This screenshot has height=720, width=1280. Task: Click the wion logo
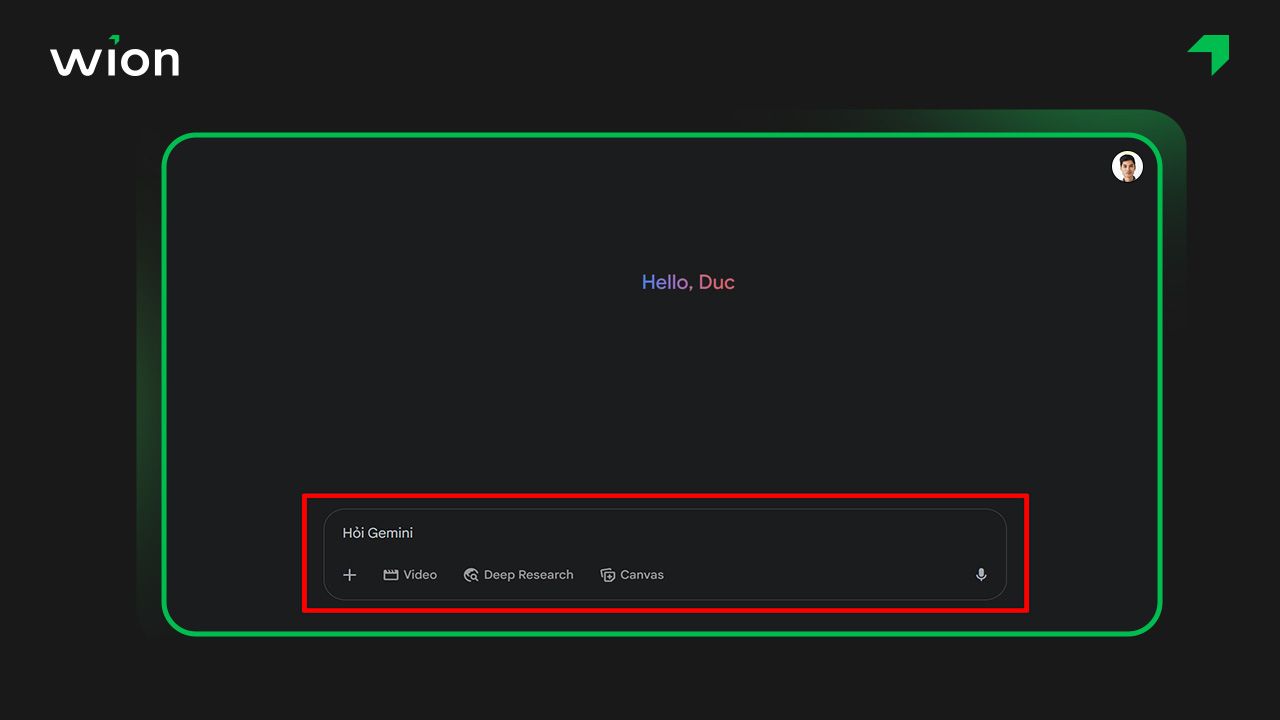tap(115, 58)
